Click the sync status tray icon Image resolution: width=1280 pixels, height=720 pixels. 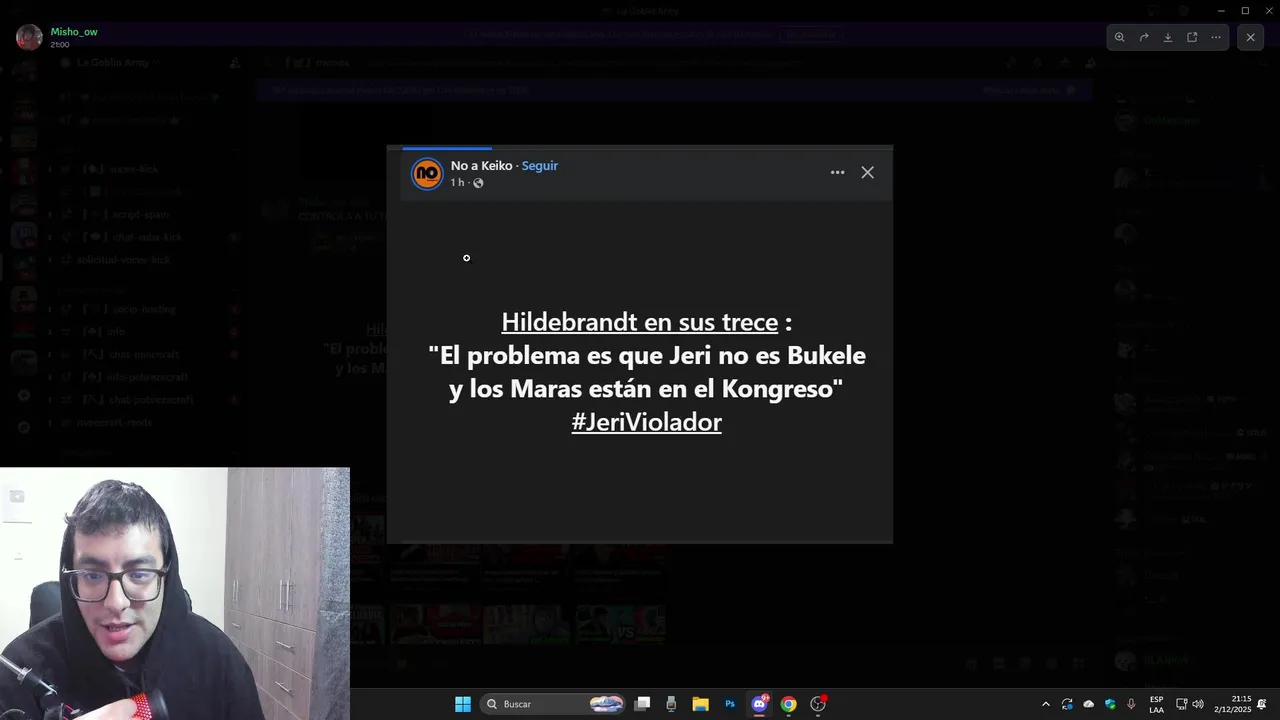click(x=1067, y=704)
